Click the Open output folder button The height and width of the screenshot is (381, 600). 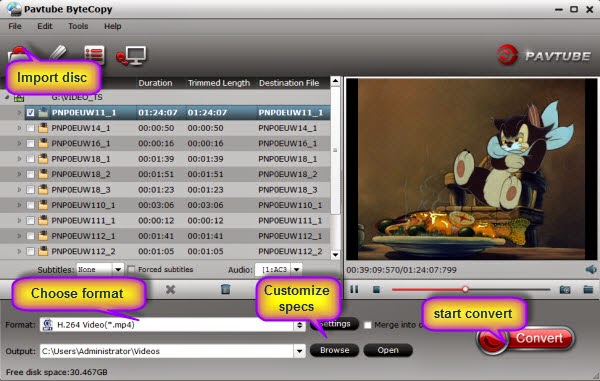point(388,350)
